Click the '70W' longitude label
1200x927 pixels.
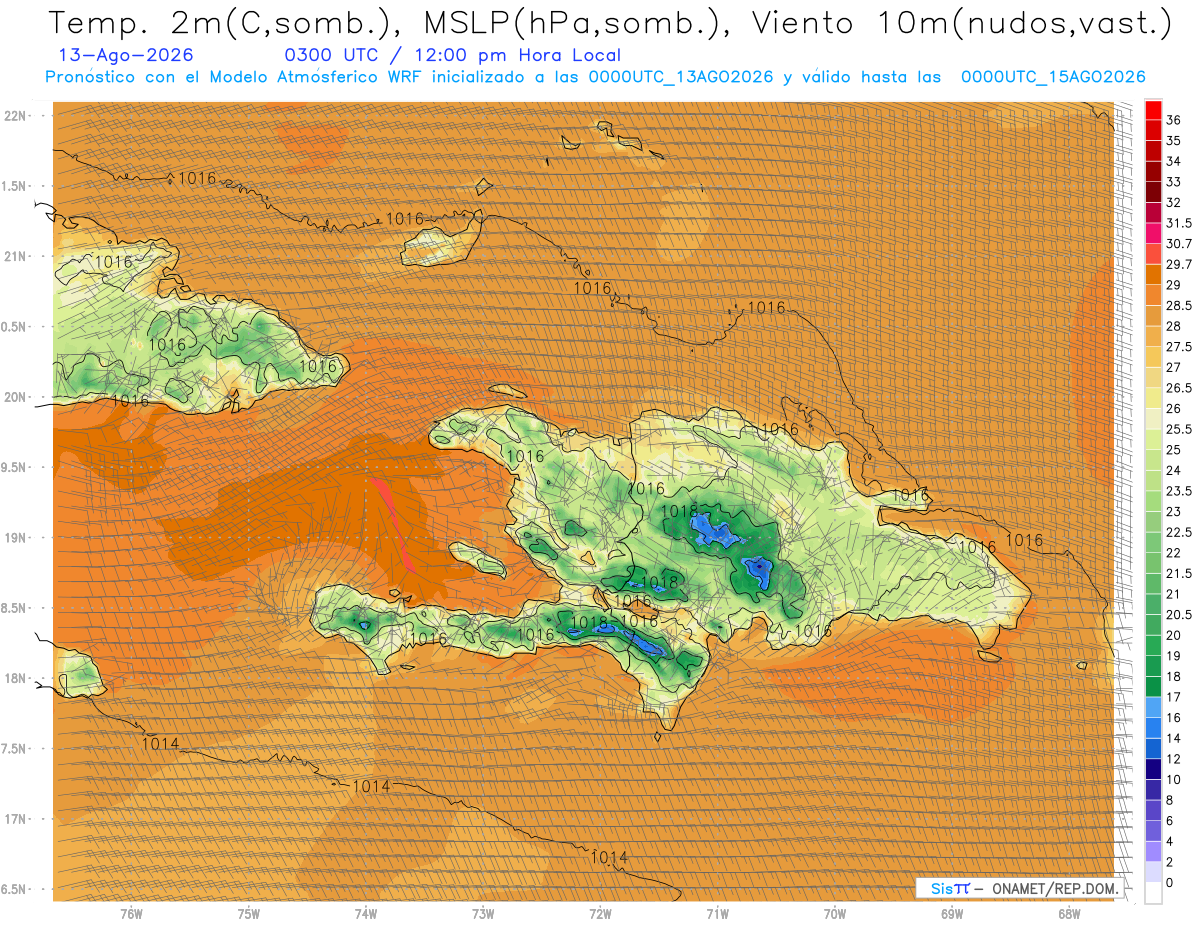[x=834, y=914]
